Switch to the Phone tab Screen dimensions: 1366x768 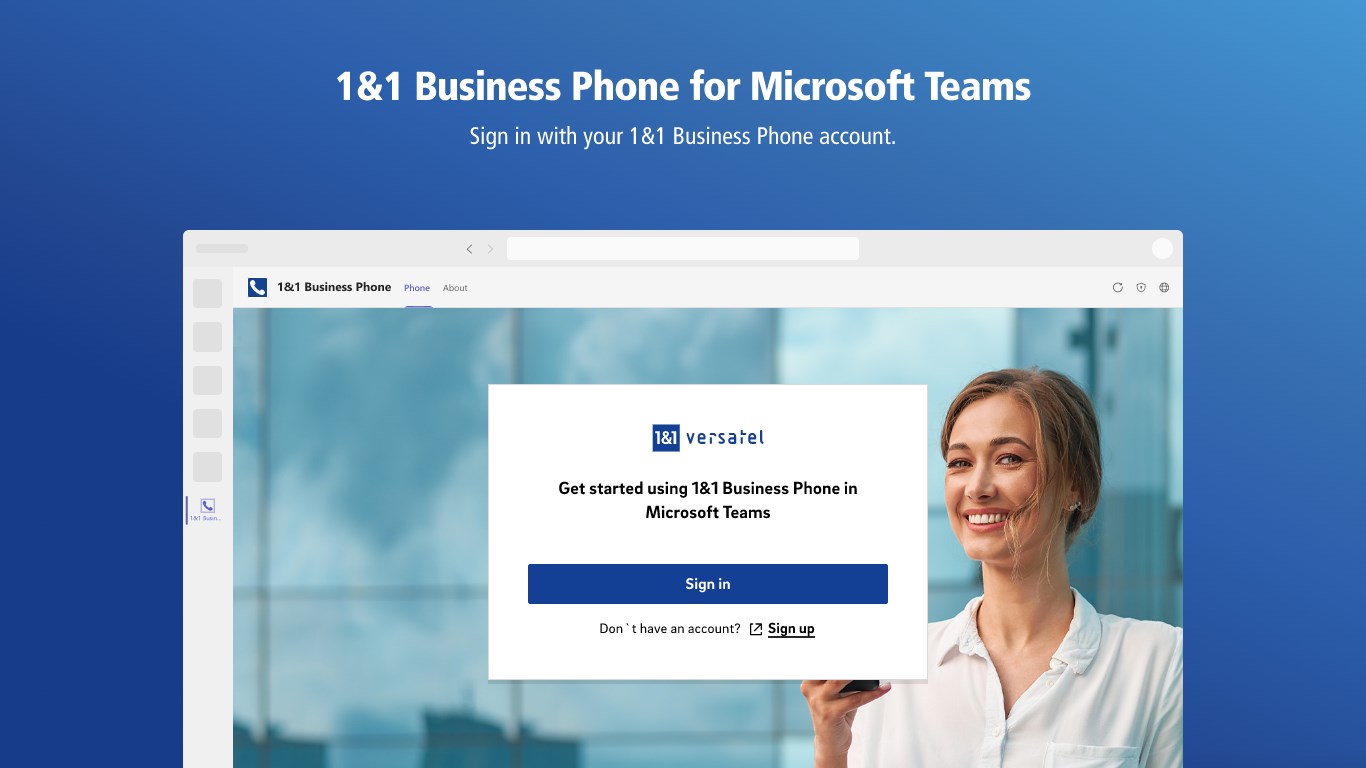(x=417, y=288)
